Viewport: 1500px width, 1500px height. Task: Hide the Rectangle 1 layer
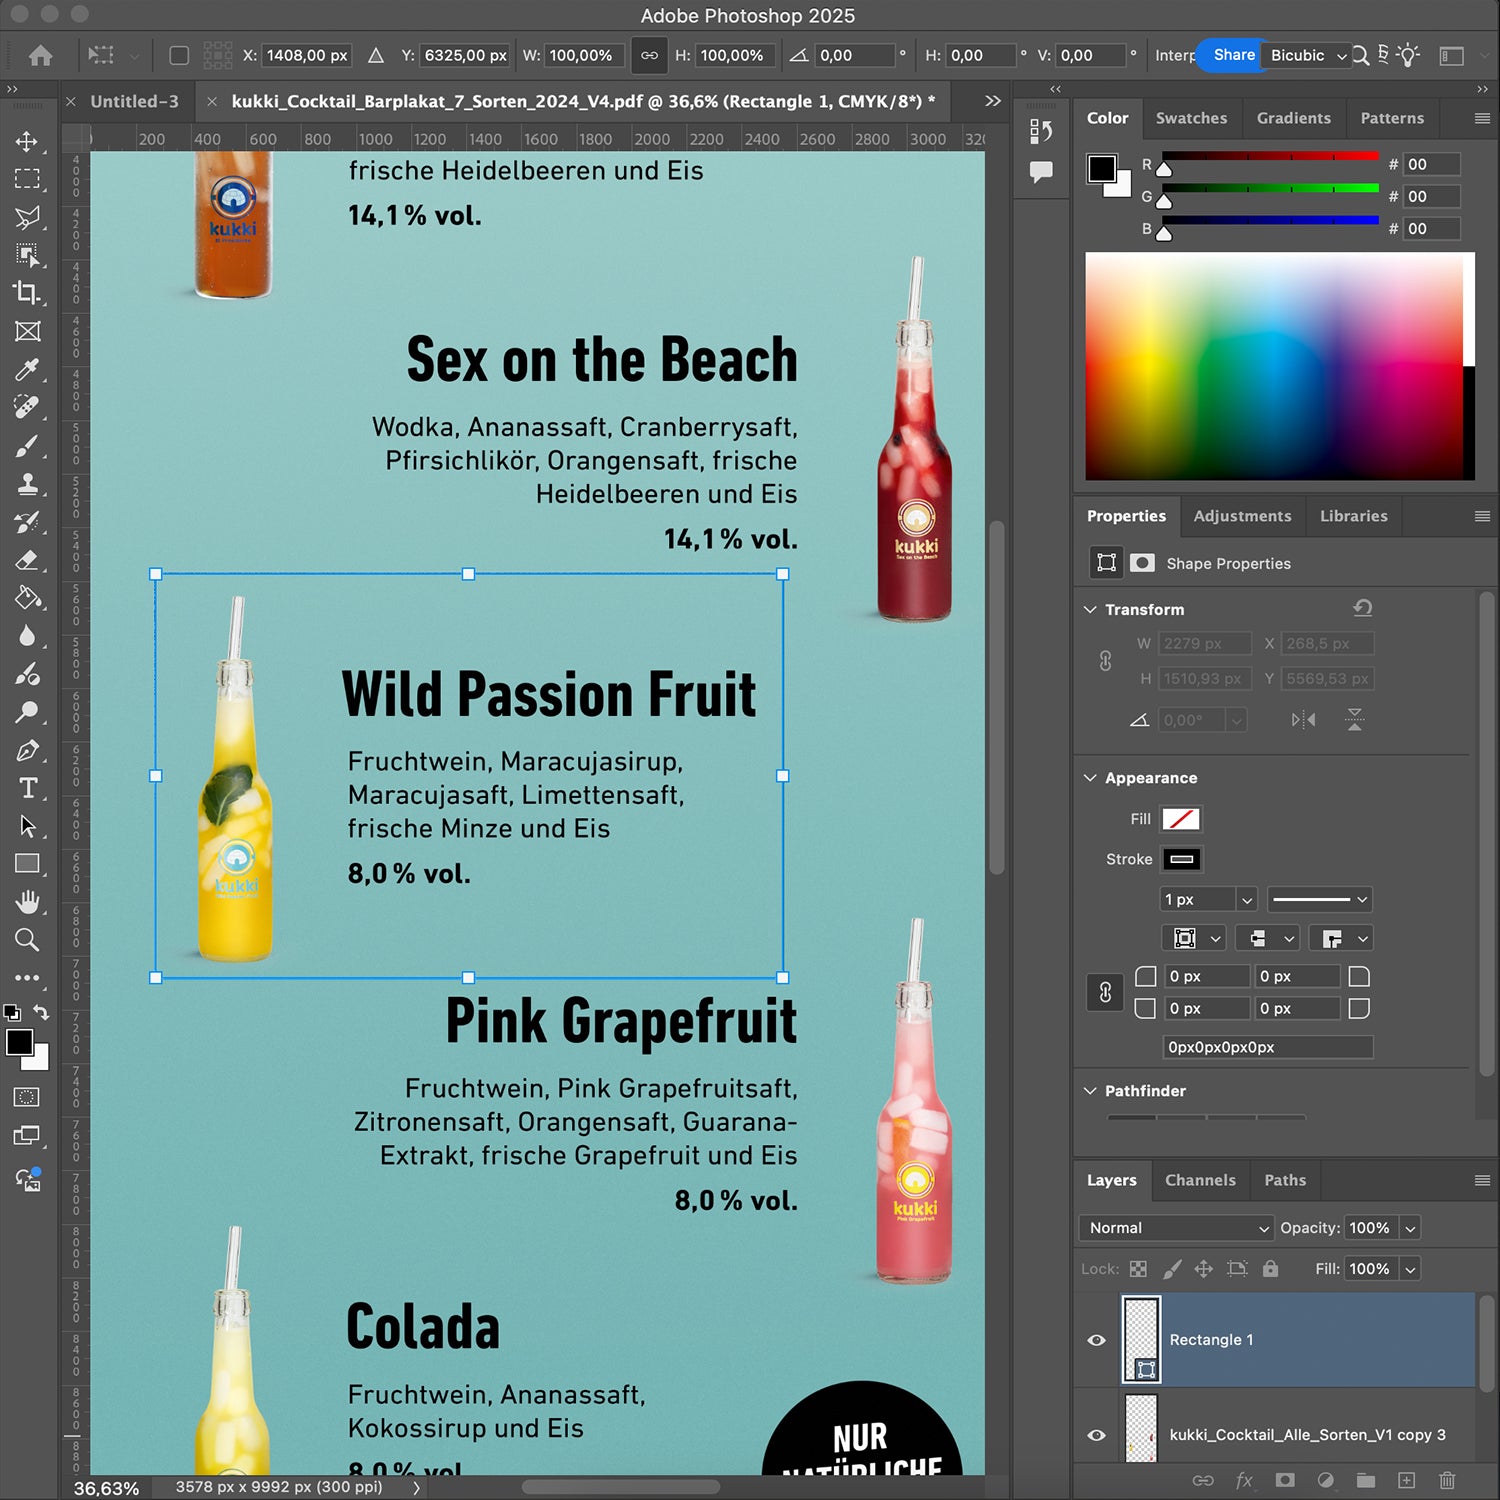(1096, 1340)
